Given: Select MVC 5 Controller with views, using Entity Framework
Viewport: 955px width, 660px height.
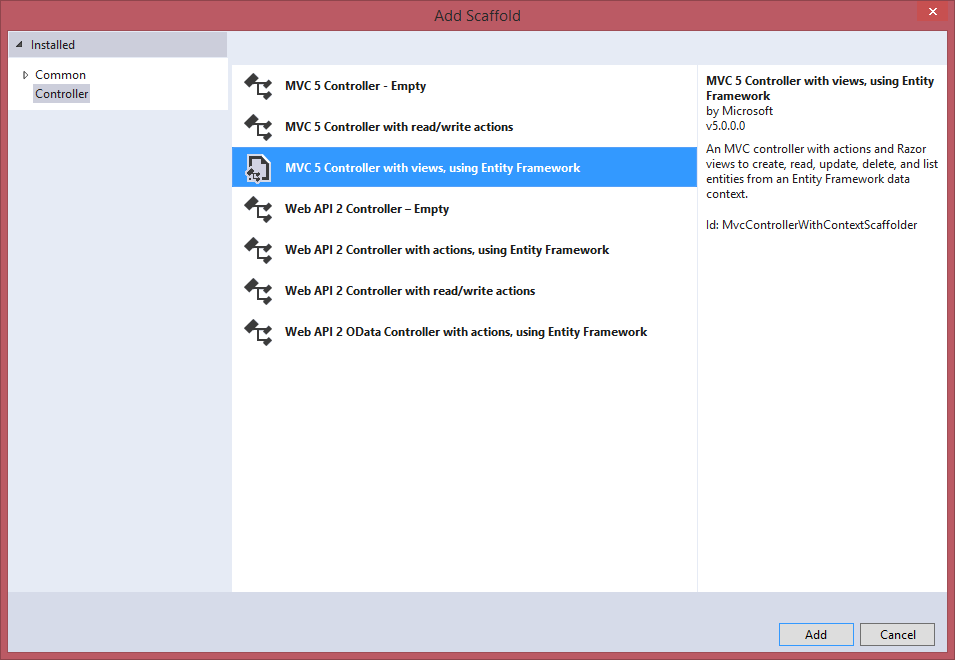Looking at the screenshot, I should [x=464, y=167].
